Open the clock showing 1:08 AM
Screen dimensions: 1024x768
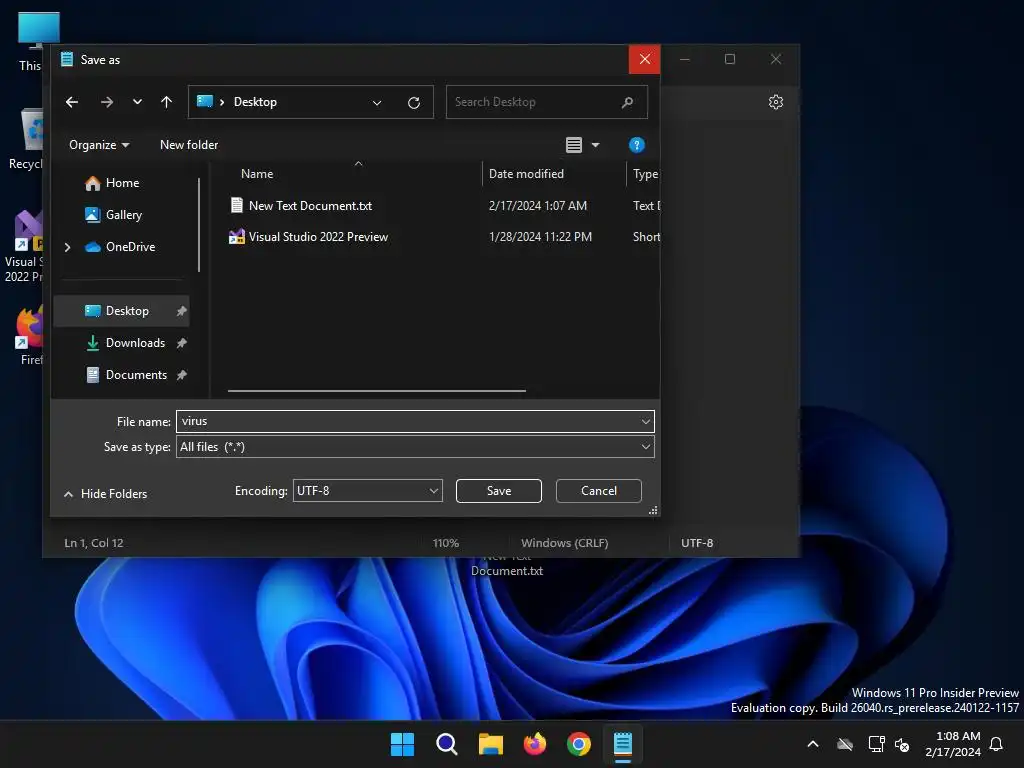(953, 744)
